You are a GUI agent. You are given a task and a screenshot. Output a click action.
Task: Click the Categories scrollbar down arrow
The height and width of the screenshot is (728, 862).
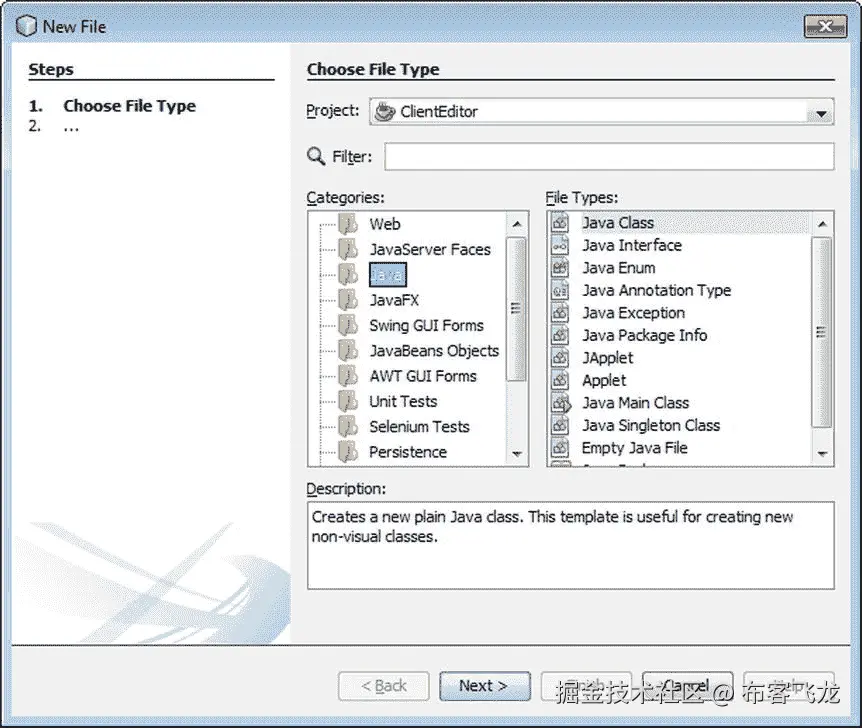pos(518,453)
